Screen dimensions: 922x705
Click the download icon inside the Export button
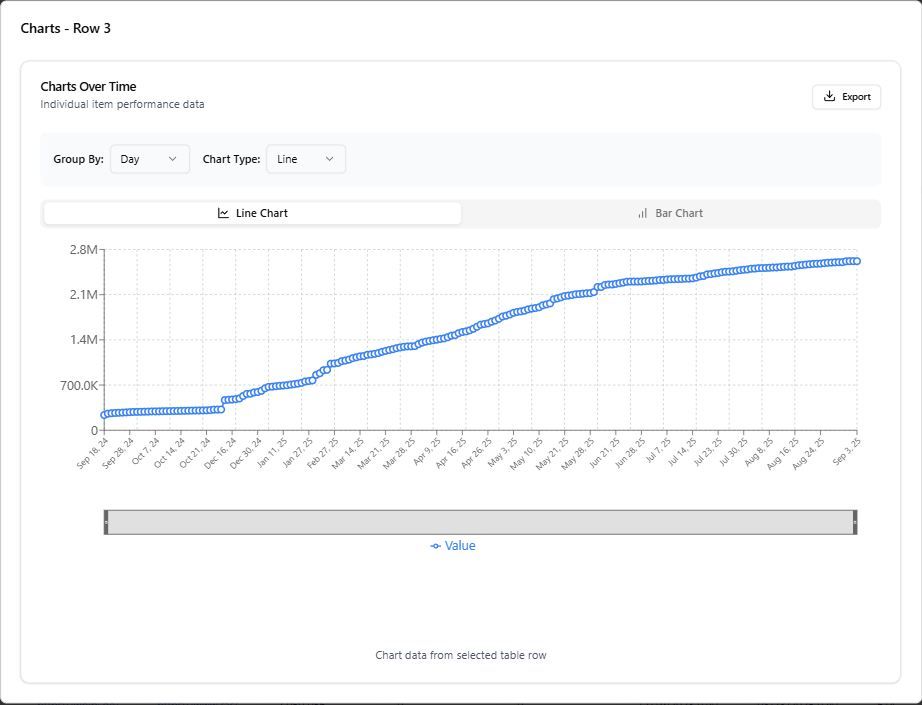coord(829,96)
